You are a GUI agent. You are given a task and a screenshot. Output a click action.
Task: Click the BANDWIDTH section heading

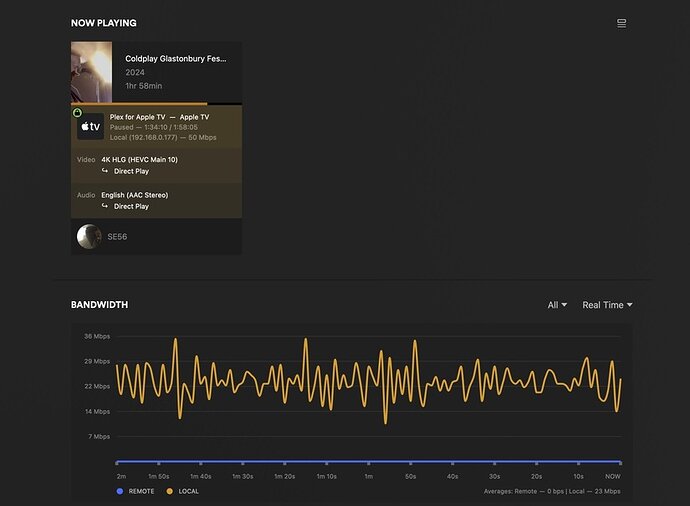(99, 304)
